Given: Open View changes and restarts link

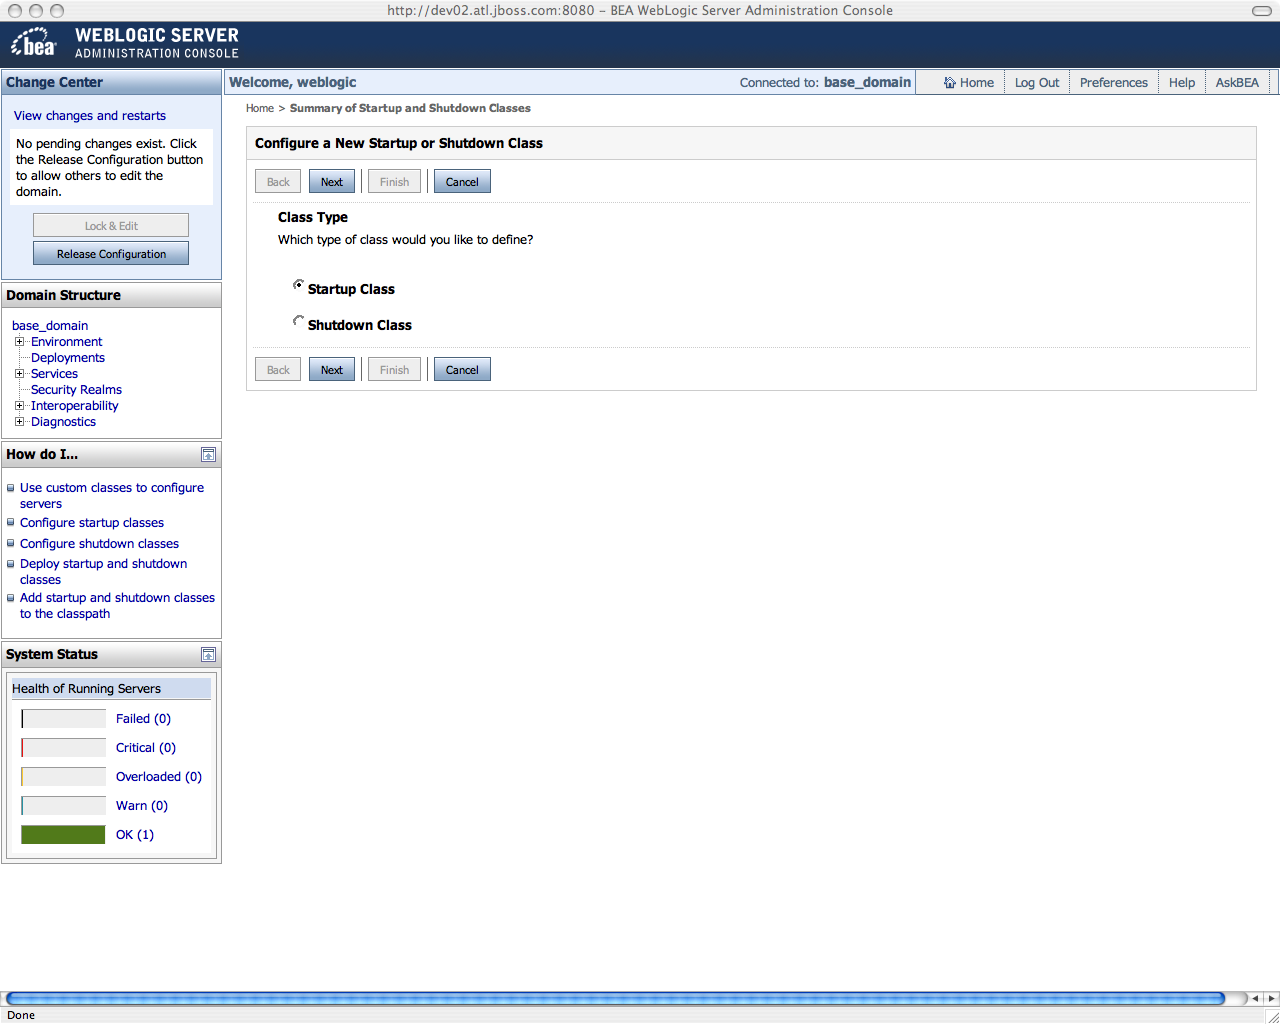Looking at the screenshot, I should coord(90,116).
